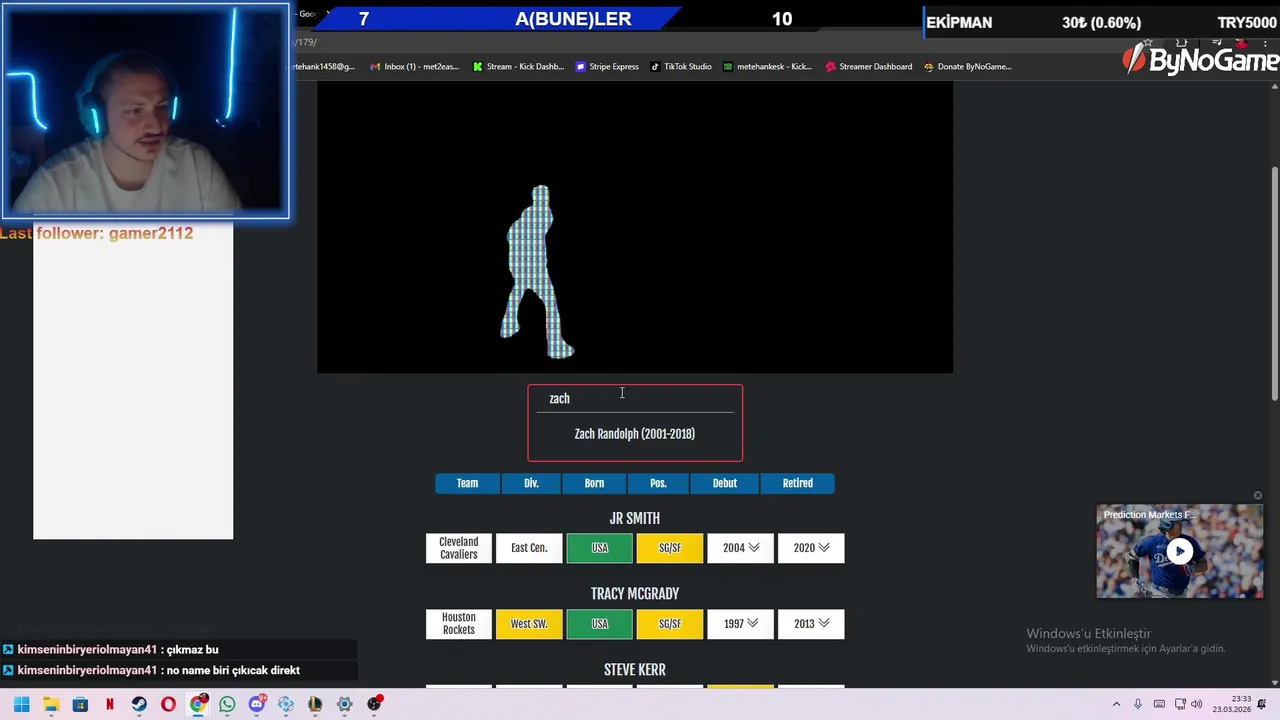Open network status tray icon
The width and height of the screenshot is (1280, 720).
pyautogui.click(x=1180, y=704)
